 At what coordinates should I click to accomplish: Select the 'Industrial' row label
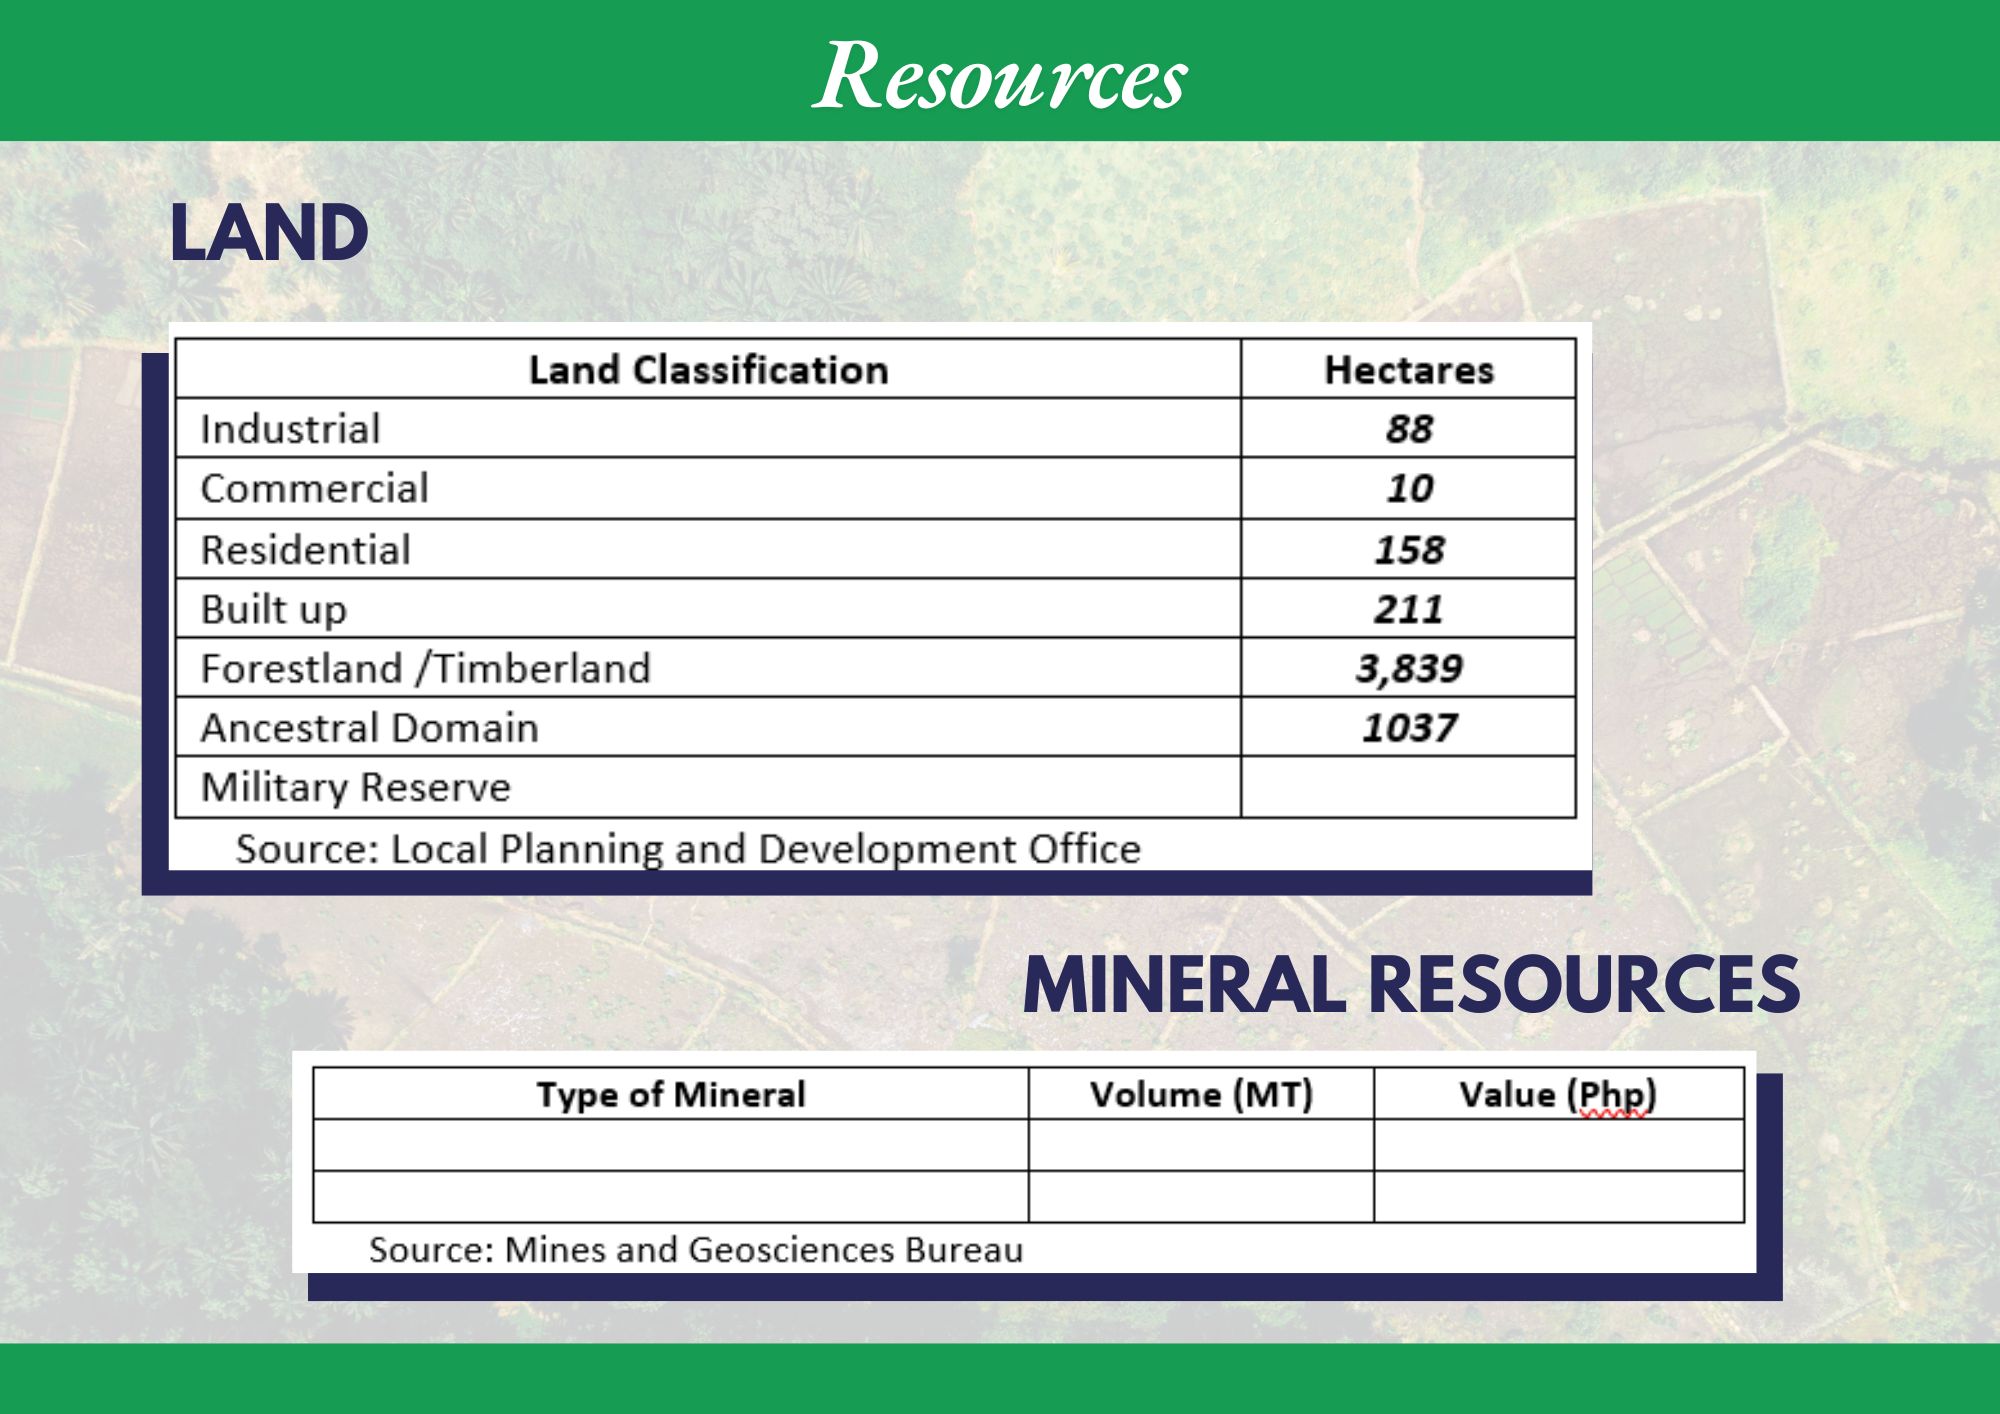pos(290,429)
